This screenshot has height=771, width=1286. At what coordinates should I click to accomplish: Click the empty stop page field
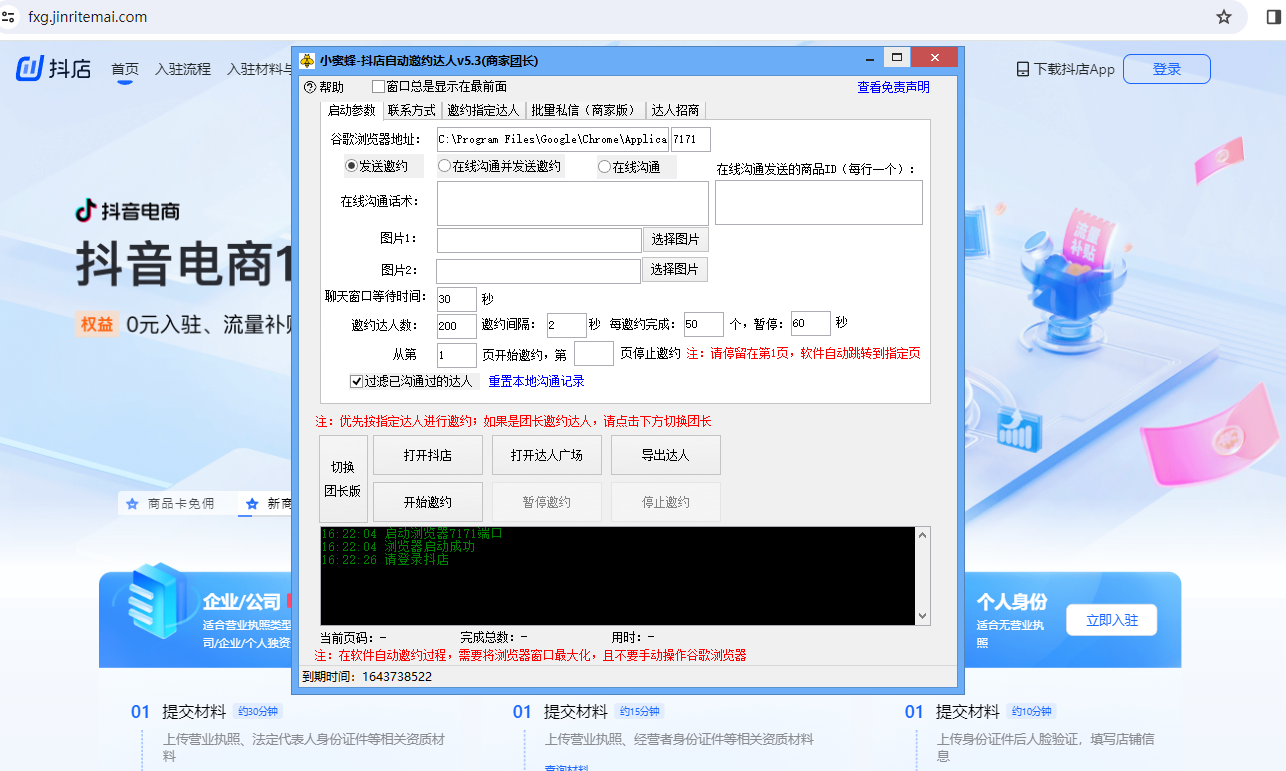[x=594, y=353]
